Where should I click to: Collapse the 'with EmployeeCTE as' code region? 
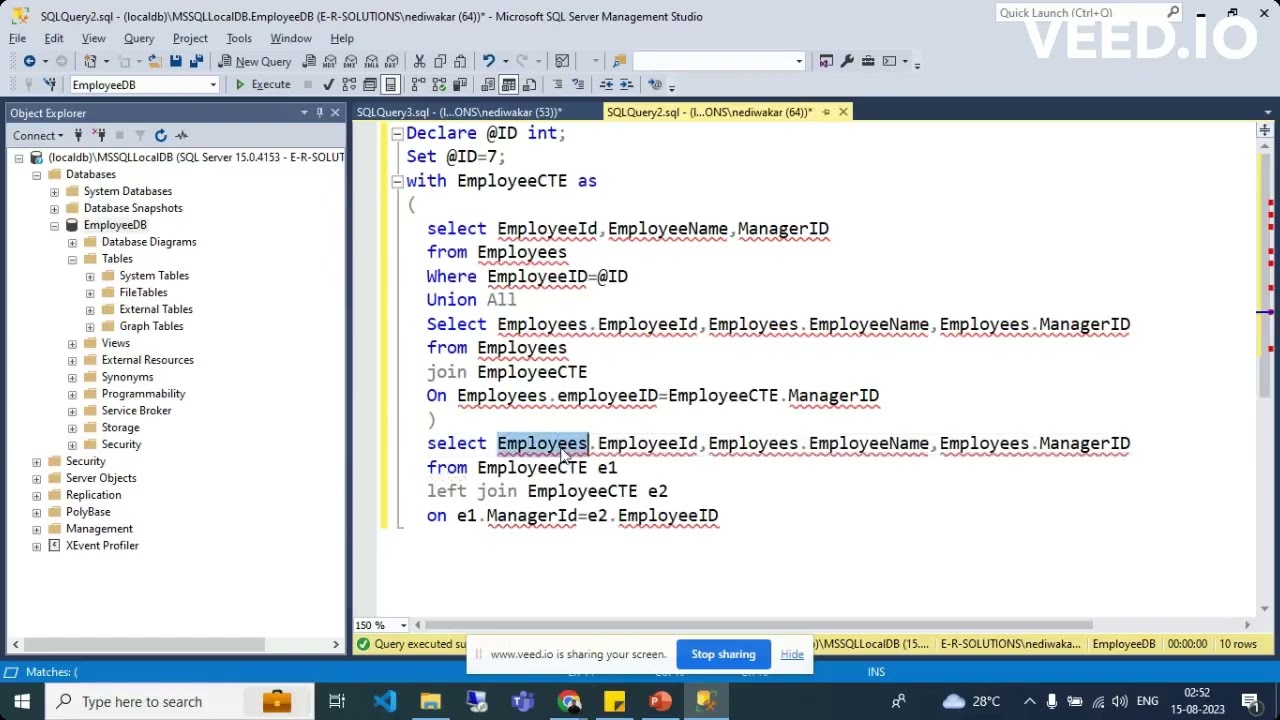pos(397,181)
